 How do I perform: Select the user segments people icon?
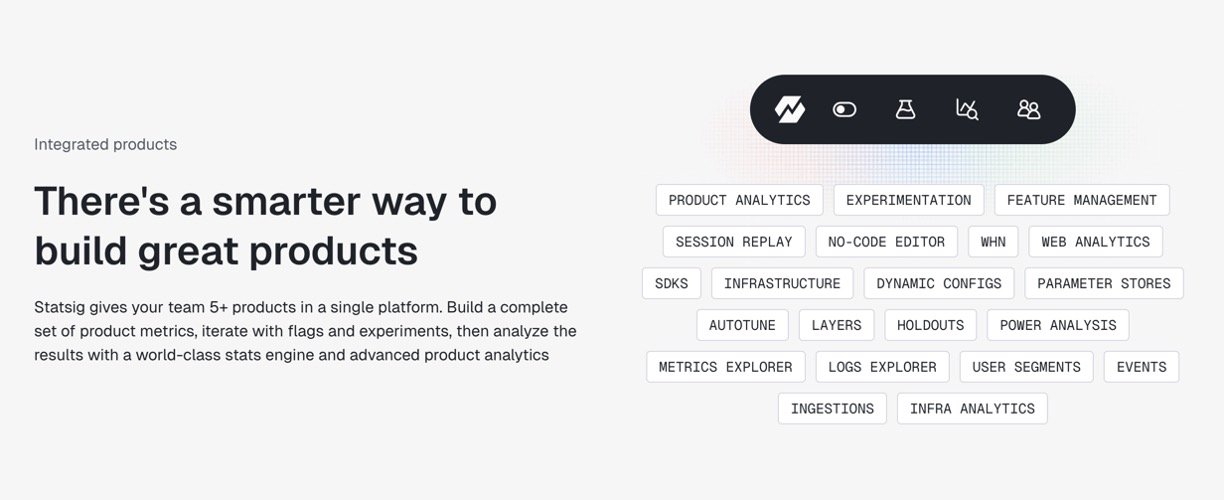coord(1029,110)
